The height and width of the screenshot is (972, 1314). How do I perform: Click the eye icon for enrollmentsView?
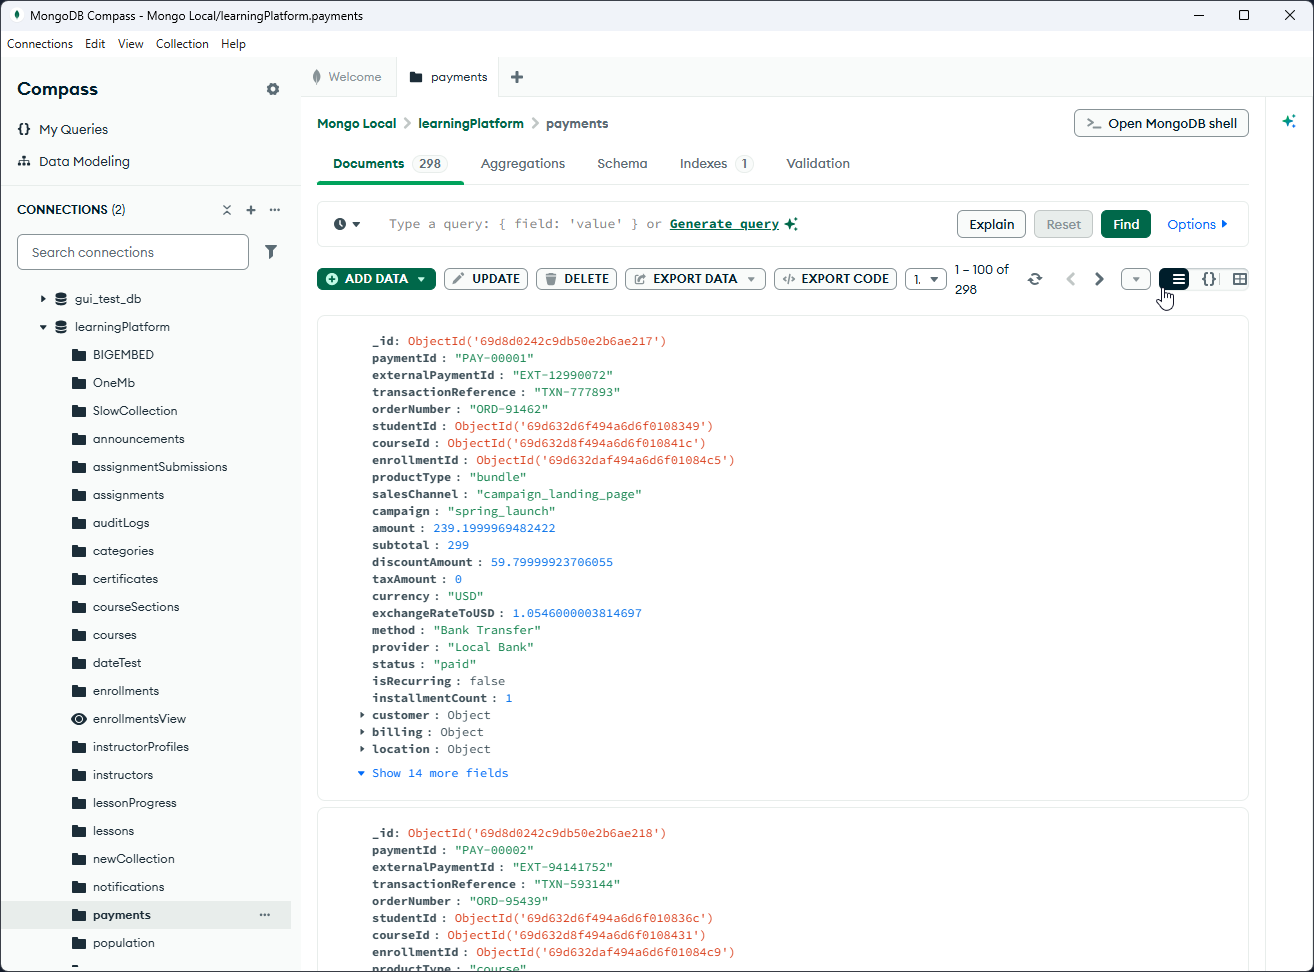pos(79,719)
